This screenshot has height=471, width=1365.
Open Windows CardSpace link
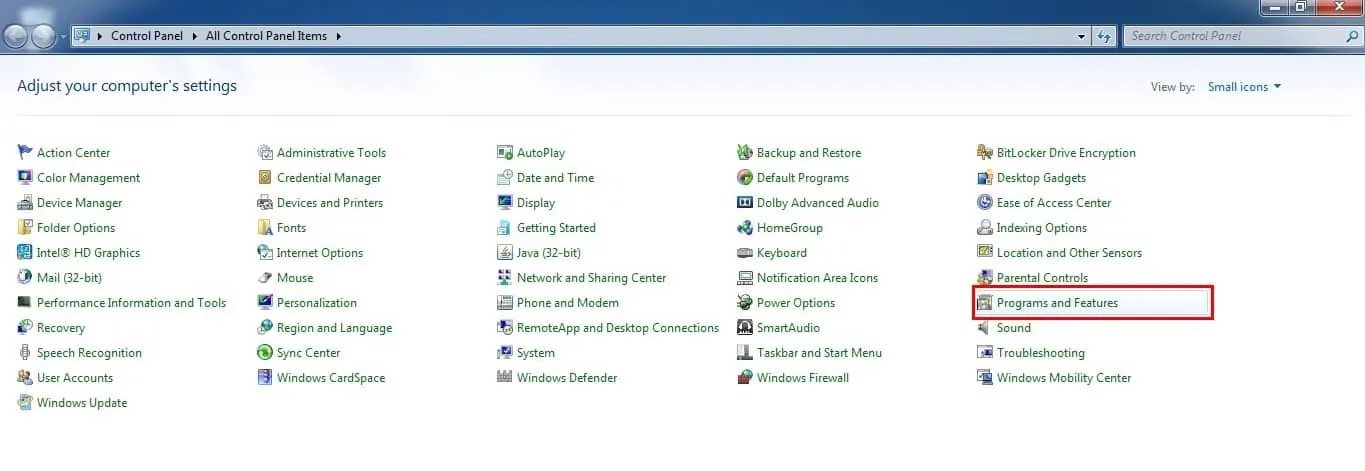(x=331, y=378)
